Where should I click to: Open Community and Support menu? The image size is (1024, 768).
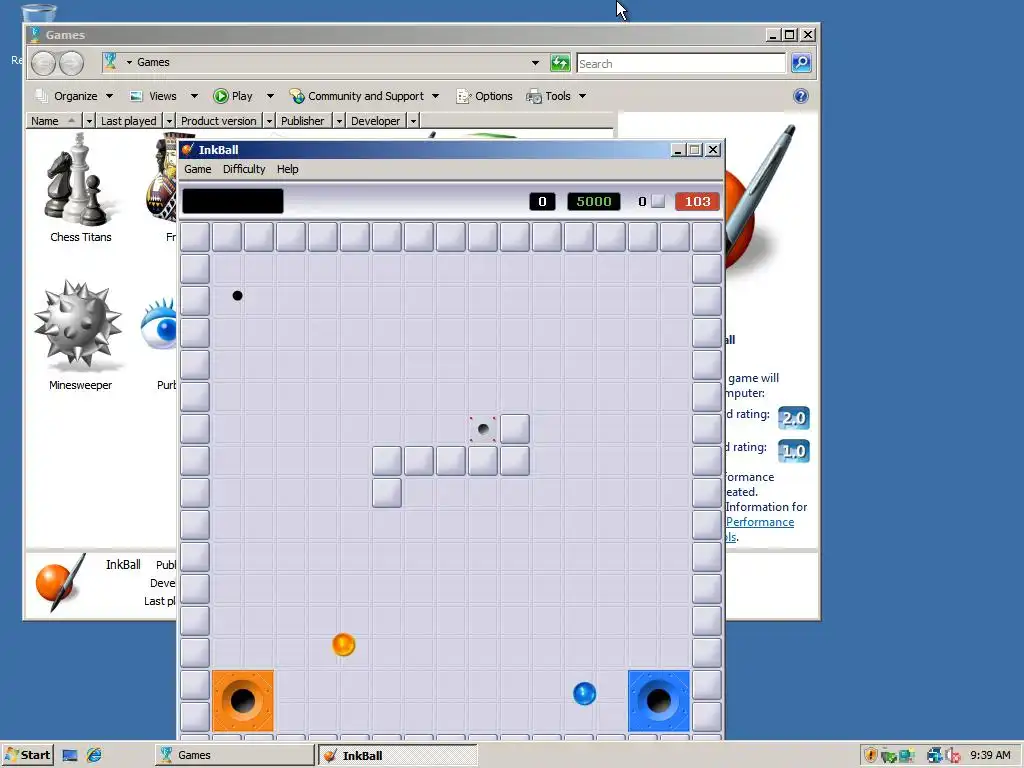(x=364, y=96)
